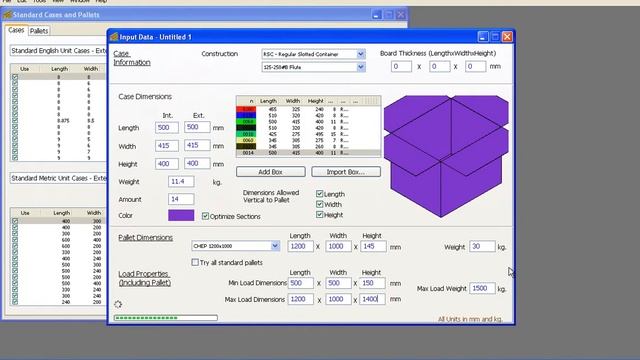Toggle Use checkbox for metric row 500 x 400
Viewport: 640px width, 360px height.
[15, 283]
